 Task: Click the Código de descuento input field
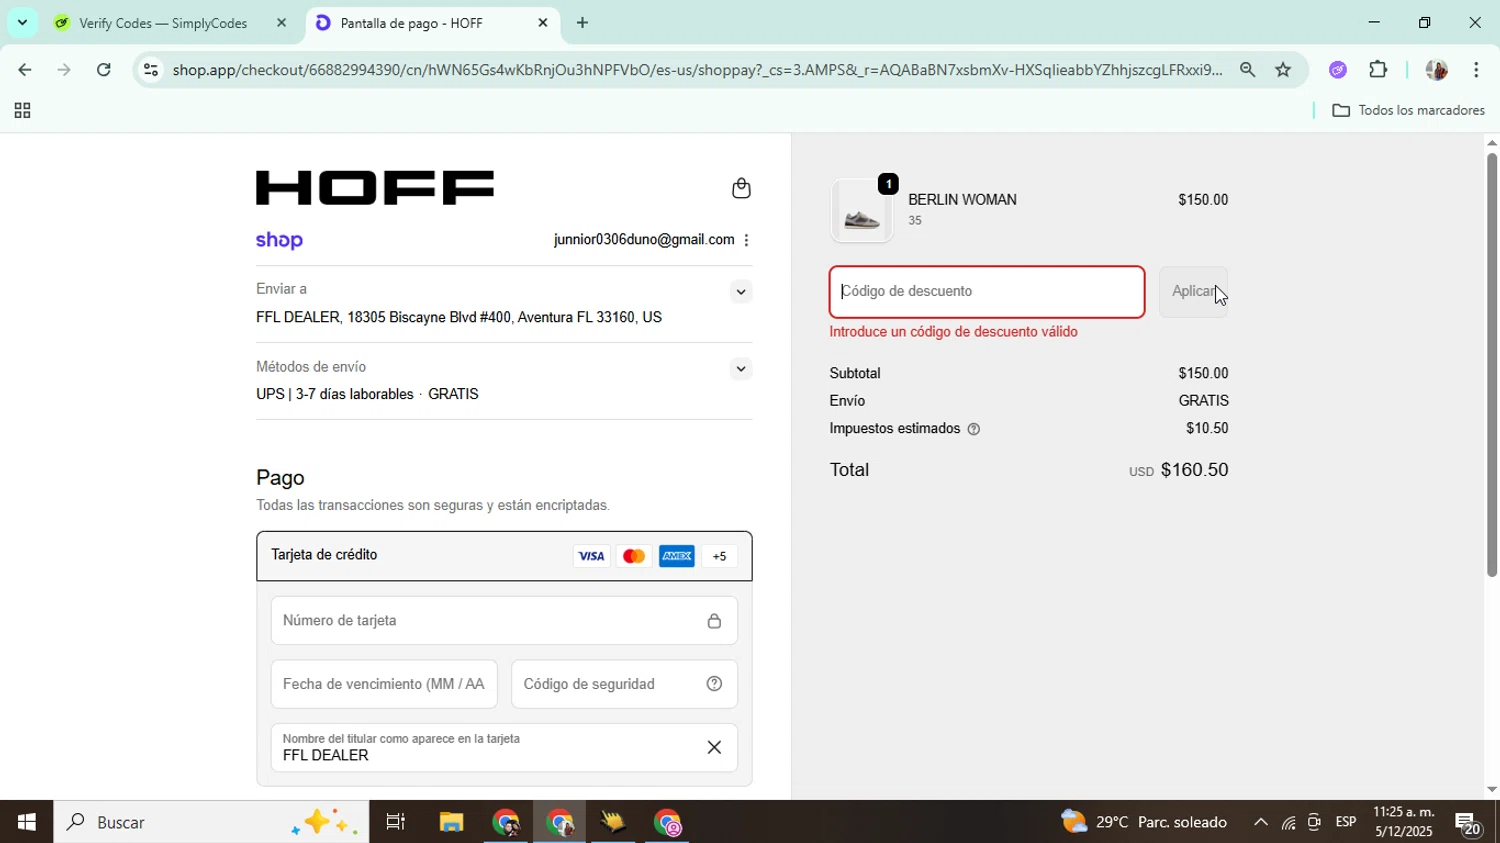coord(987,292)
